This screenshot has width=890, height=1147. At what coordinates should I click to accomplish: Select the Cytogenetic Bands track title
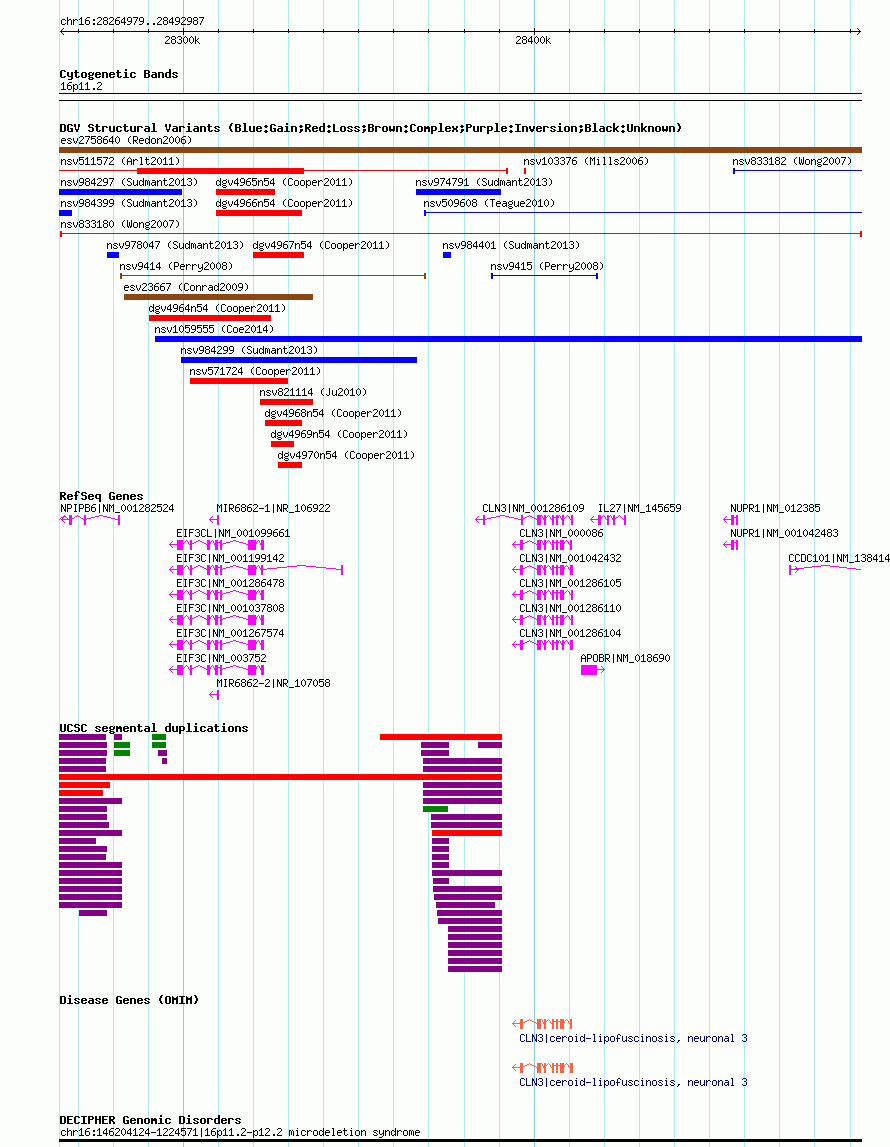pyautogui.click(x=118, y=74)
